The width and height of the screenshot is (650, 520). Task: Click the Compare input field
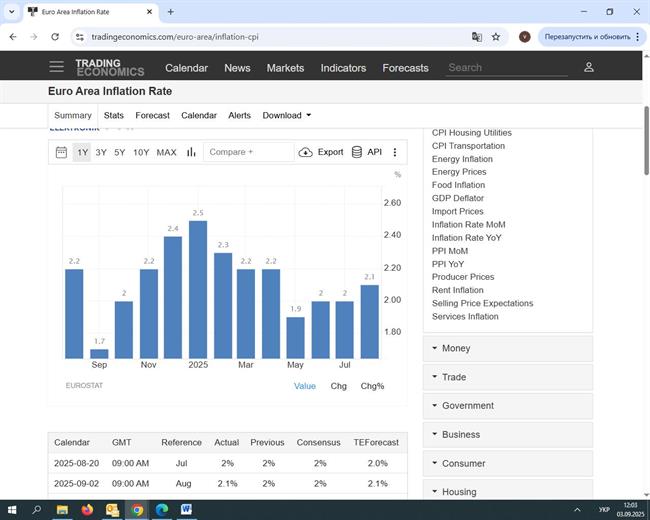(248, 152)
